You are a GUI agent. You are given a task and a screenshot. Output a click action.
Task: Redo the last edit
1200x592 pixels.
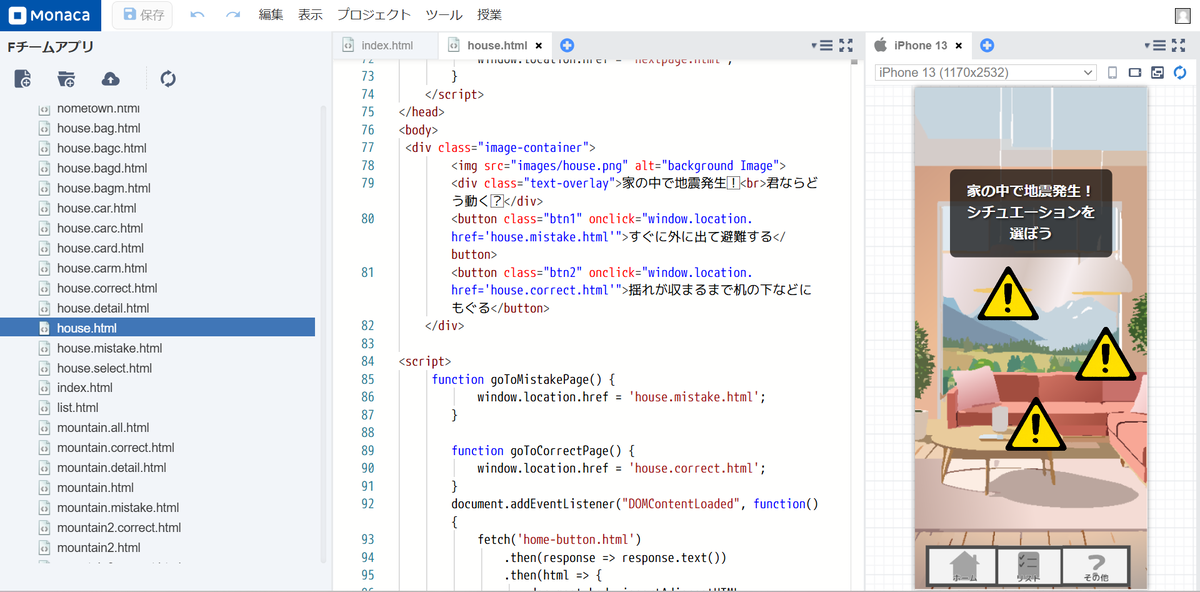pyautogui.click(x=232, y=15)
